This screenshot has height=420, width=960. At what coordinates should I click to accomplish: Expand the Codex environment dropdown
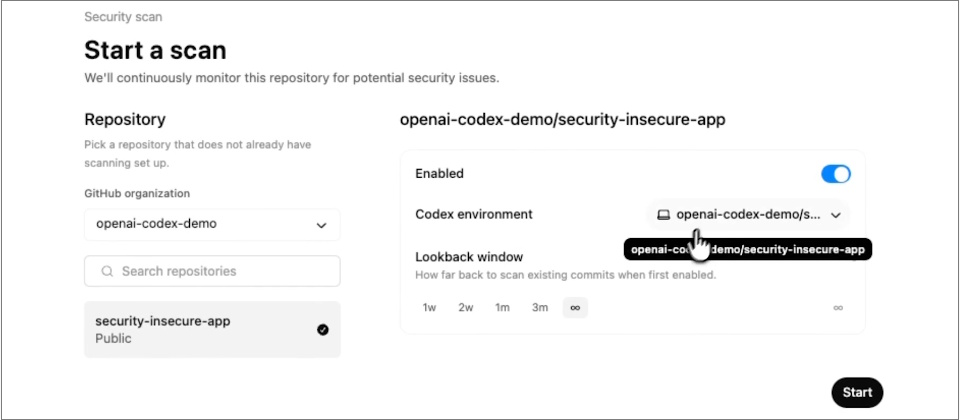click(748, 214)
